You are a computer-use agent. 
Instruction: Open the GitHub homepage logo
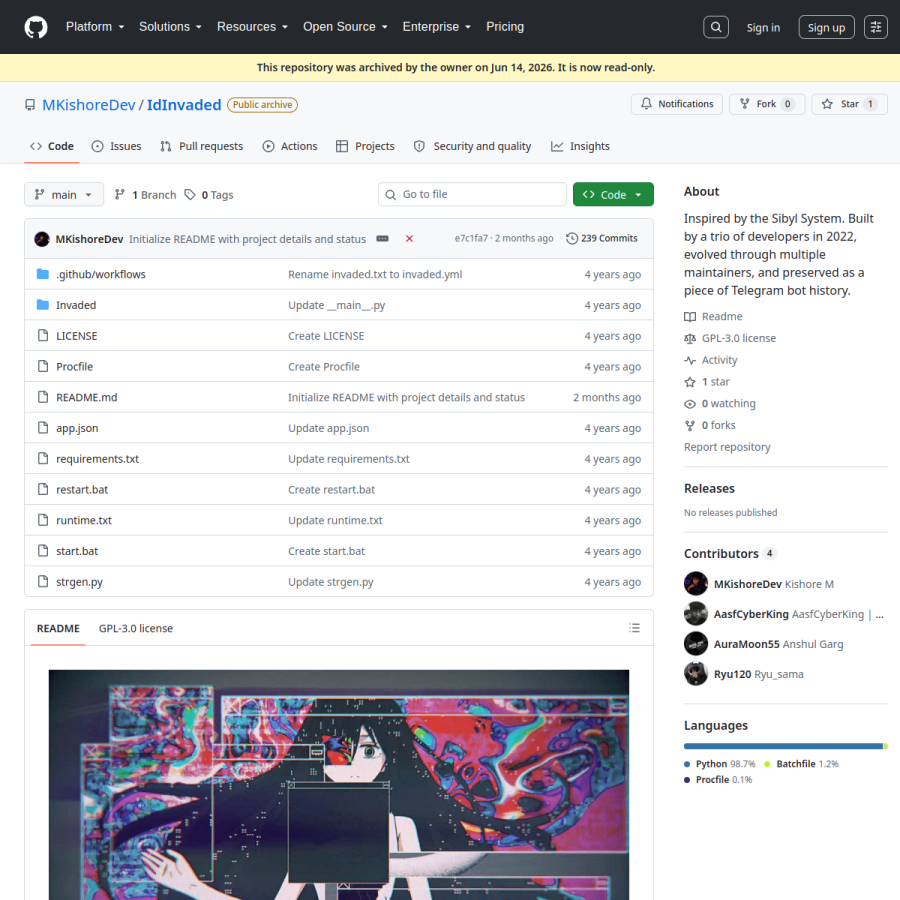tap(36, 27)
